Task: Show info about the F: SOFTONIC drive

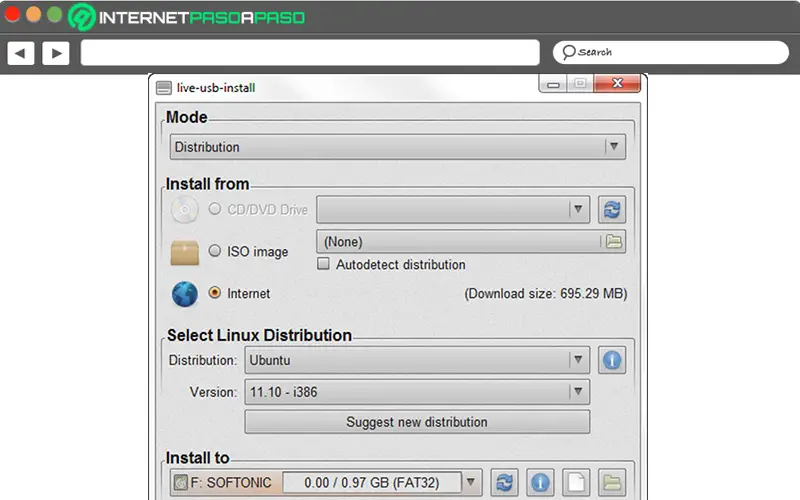Action: pyautogui.click(x=540, y=482)
